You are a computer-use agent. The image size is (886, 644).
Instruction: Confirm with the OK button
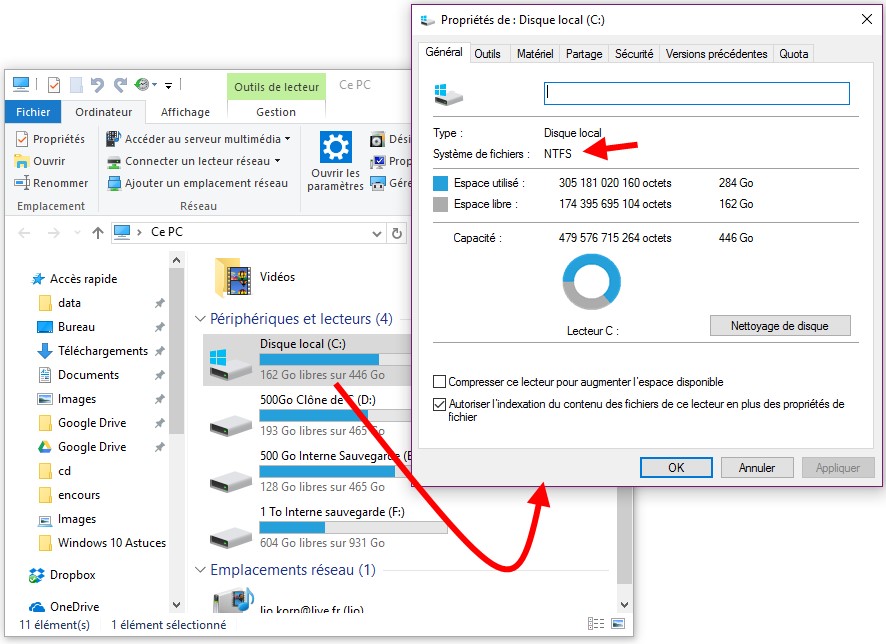[676, 468]
